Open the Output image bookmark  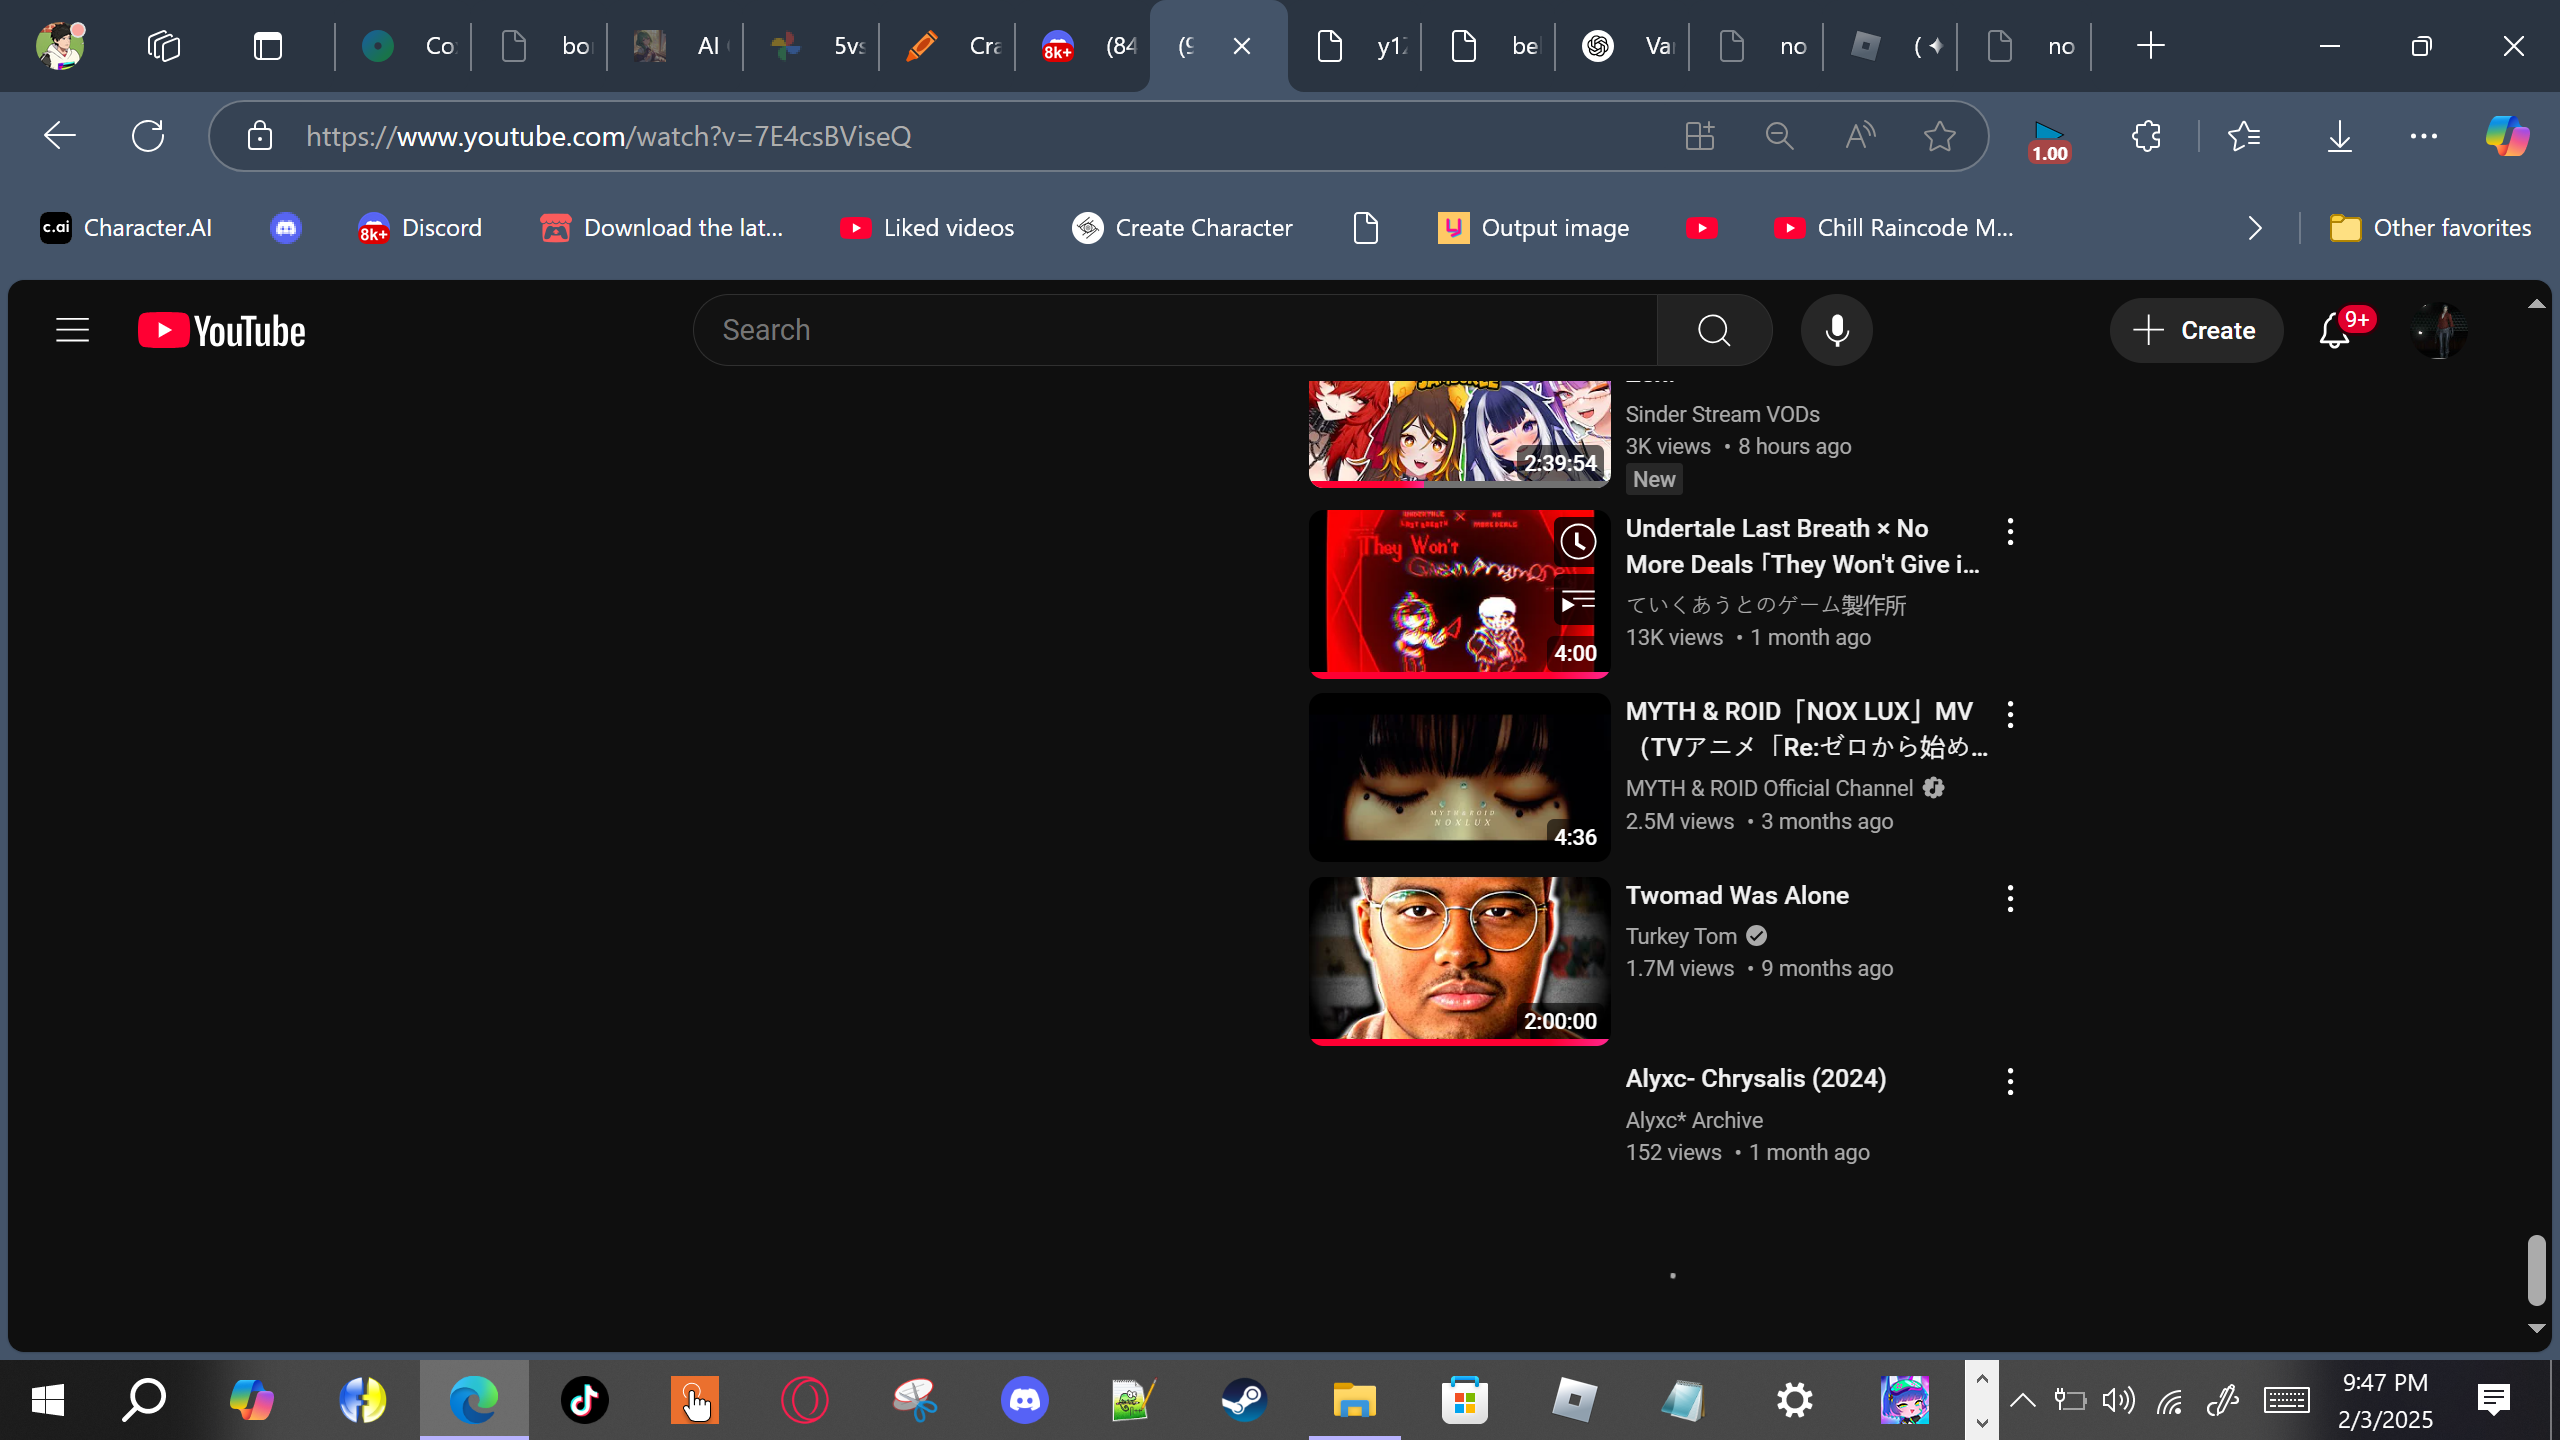click(x=1533, y=228)
